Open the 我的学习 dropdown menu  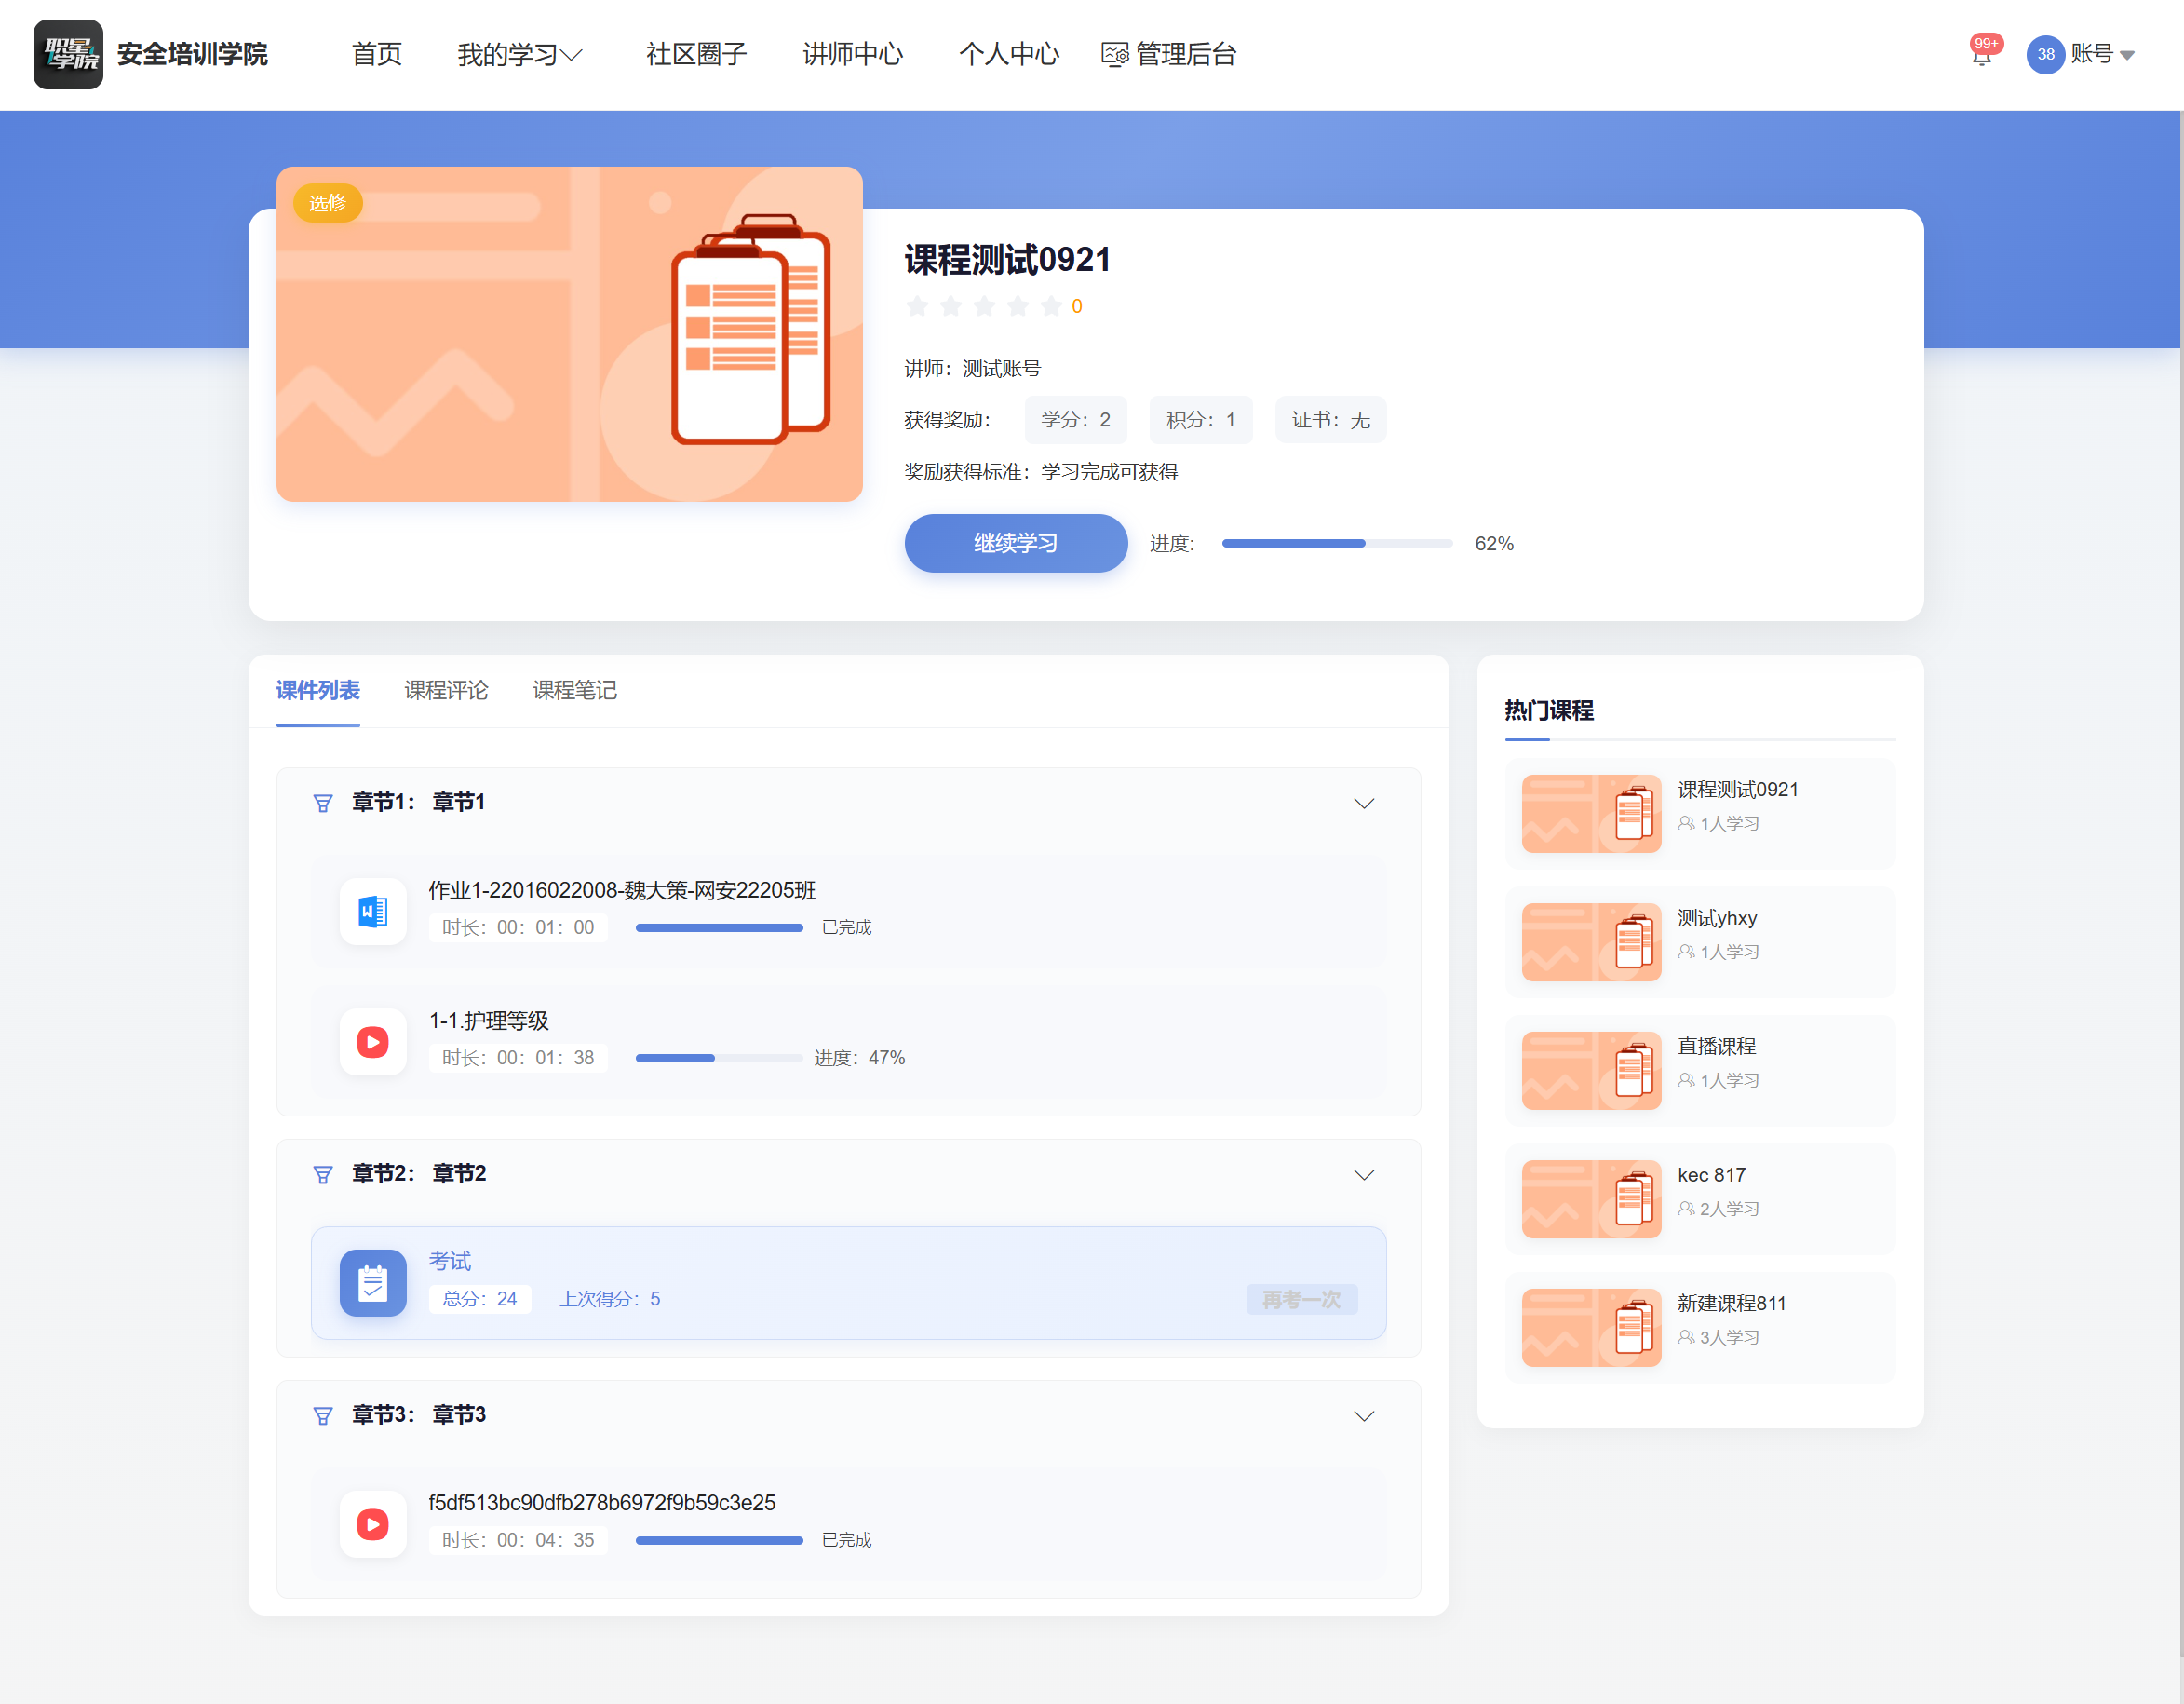pos(520,54)
